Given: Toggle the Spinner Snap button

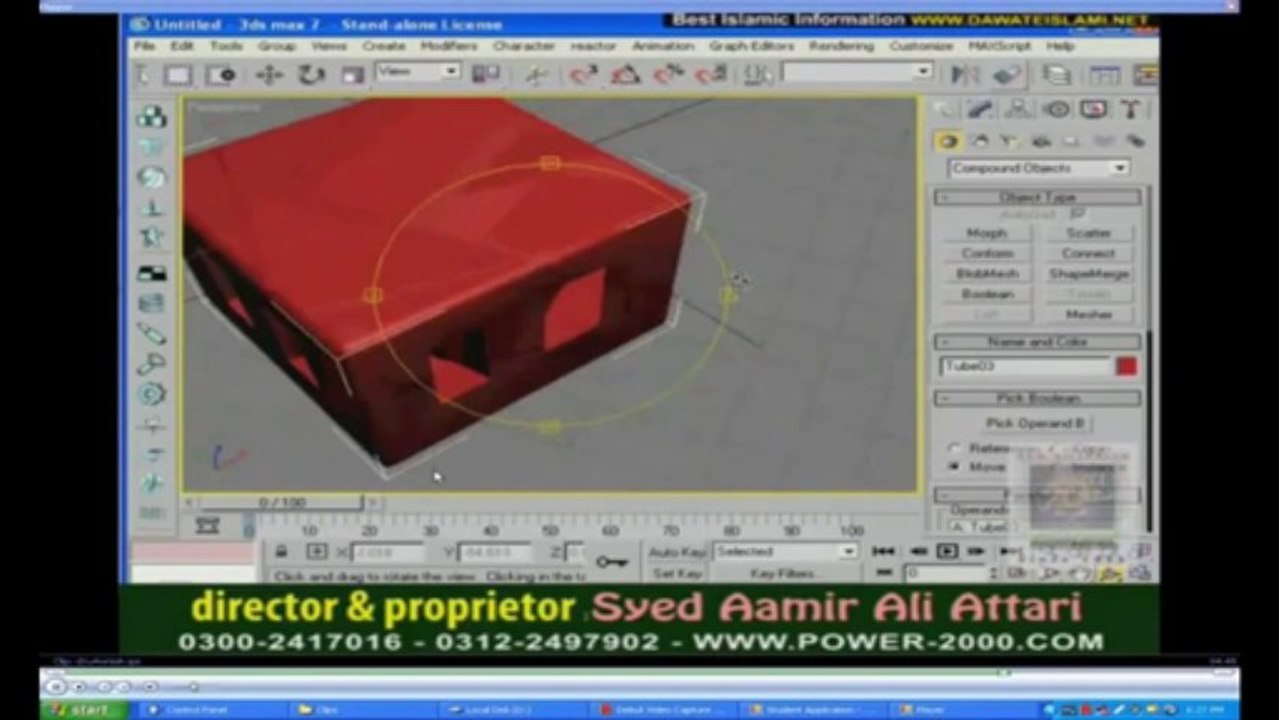Looking at the screenshot, I should [x=710, y=74].
